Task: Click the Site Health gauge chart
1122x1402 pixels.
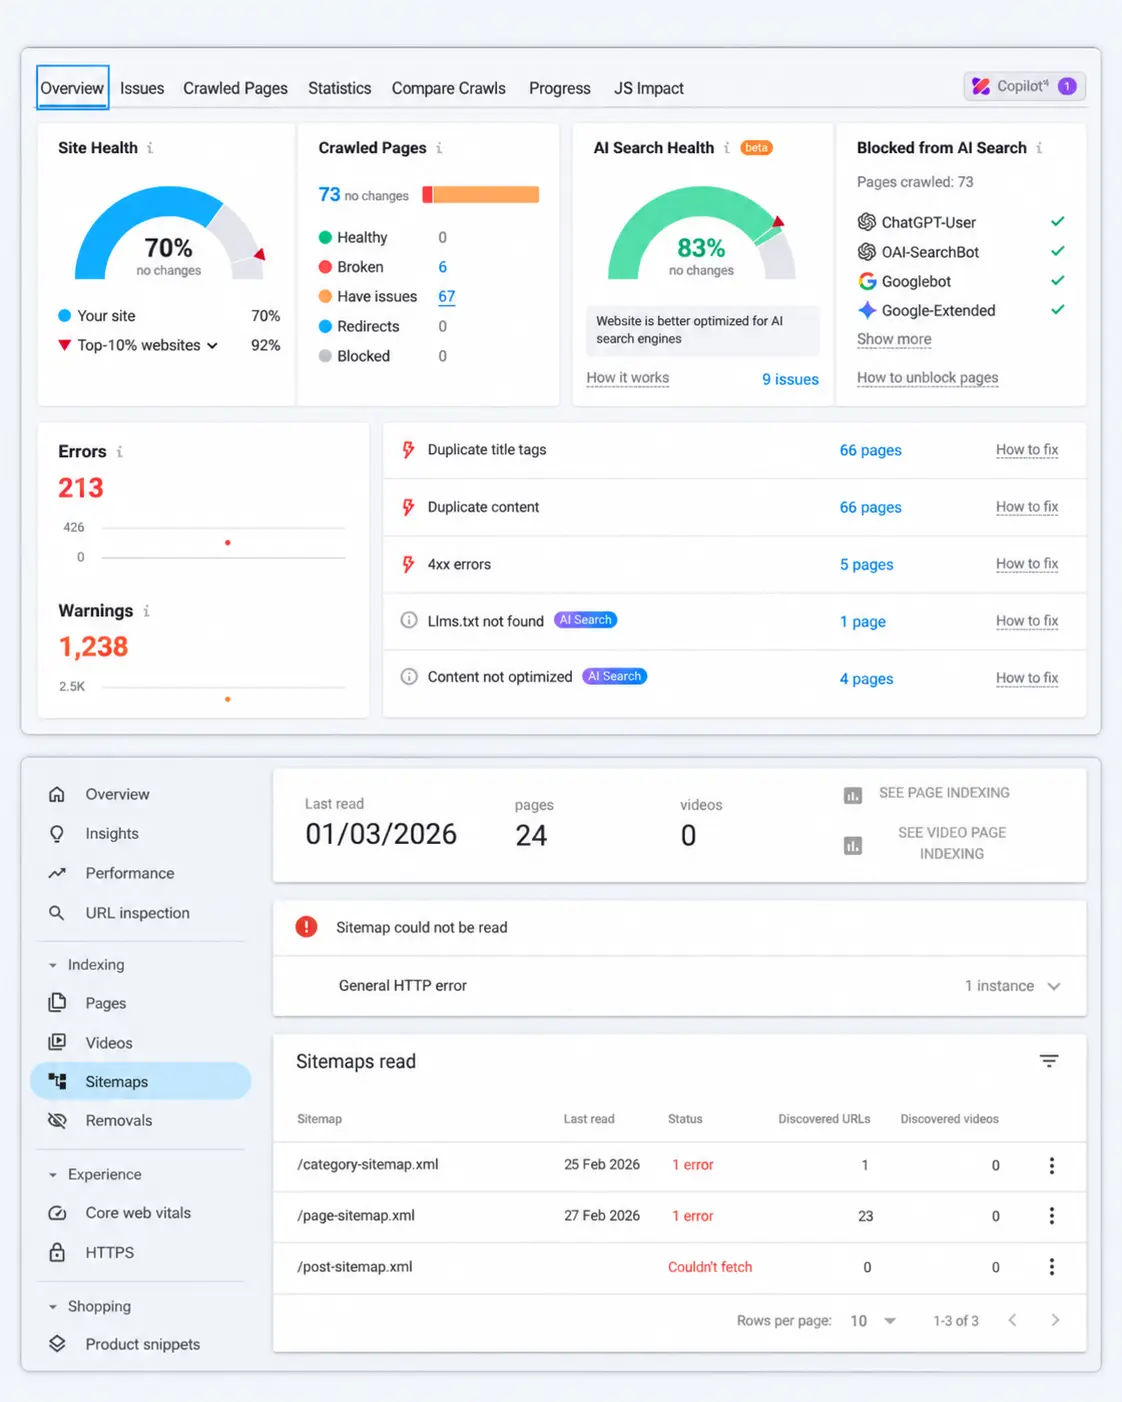Action: pos(169,232)
